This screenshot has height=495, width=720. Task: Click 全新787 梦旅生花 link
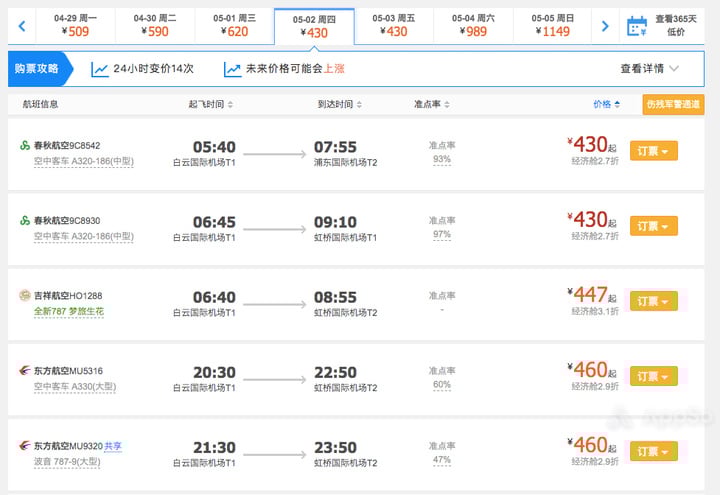tap(69, 311)
